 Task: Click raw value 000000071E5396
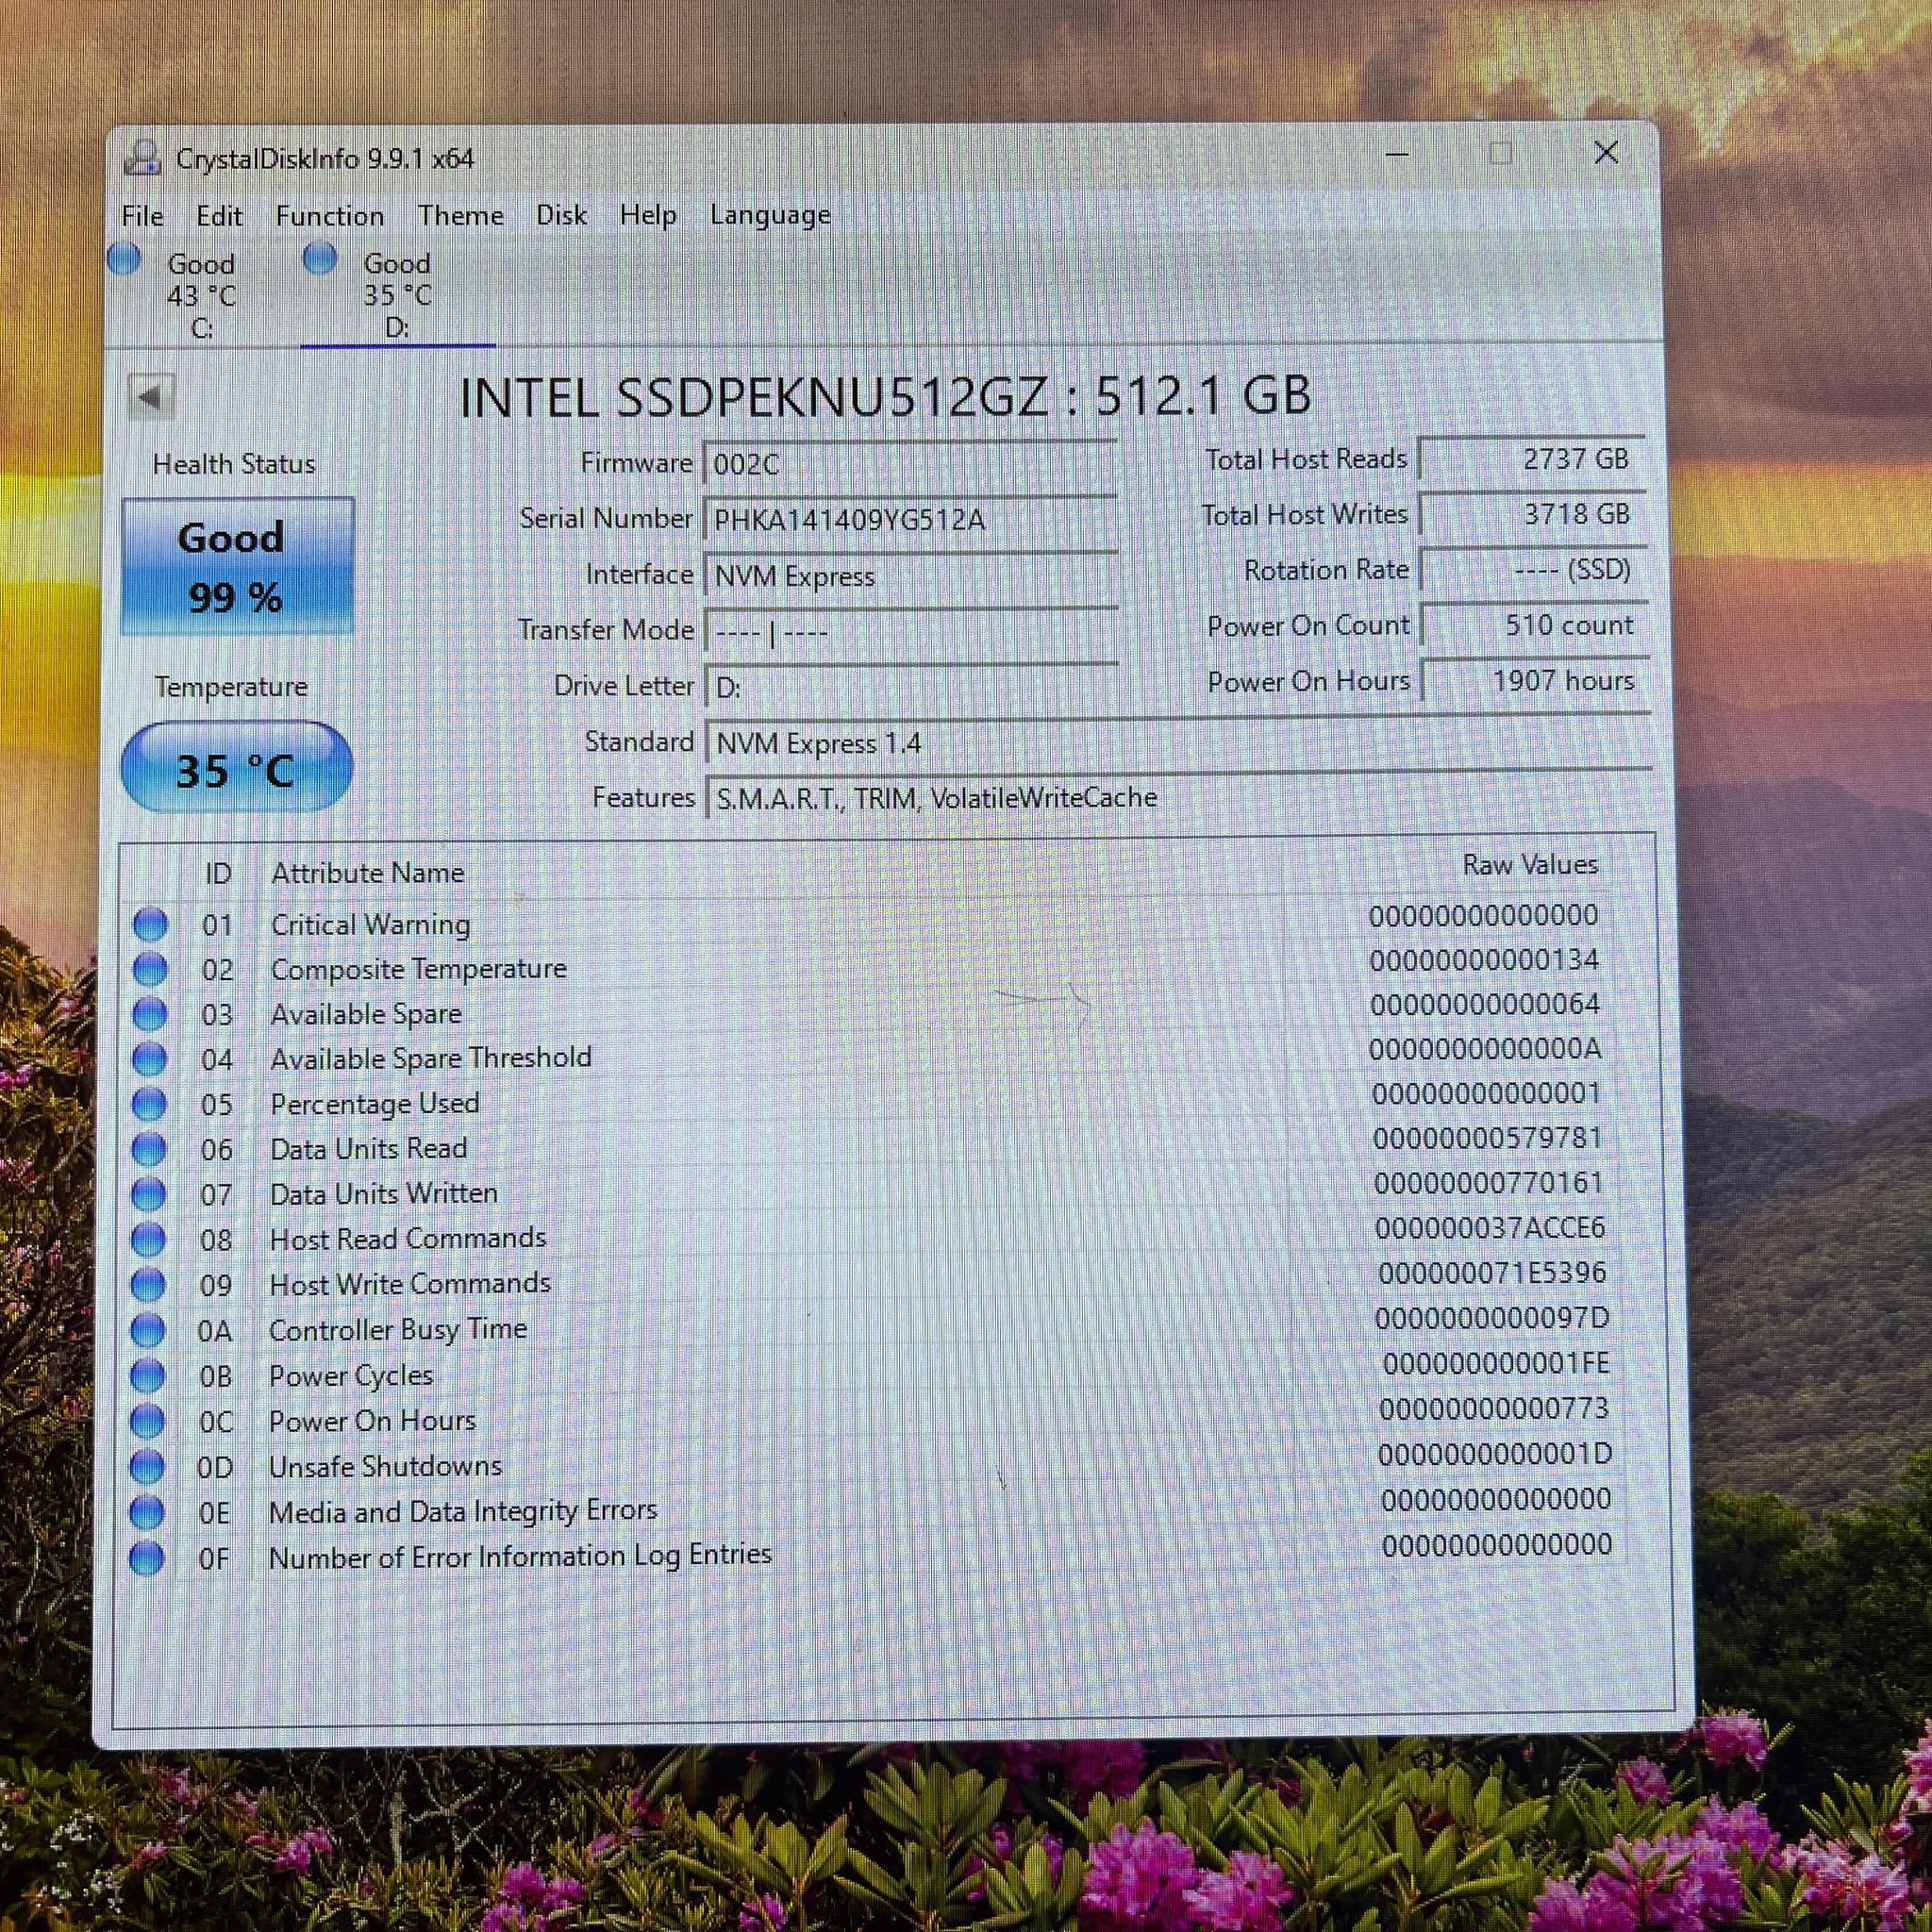[x=1492, y=1273]
